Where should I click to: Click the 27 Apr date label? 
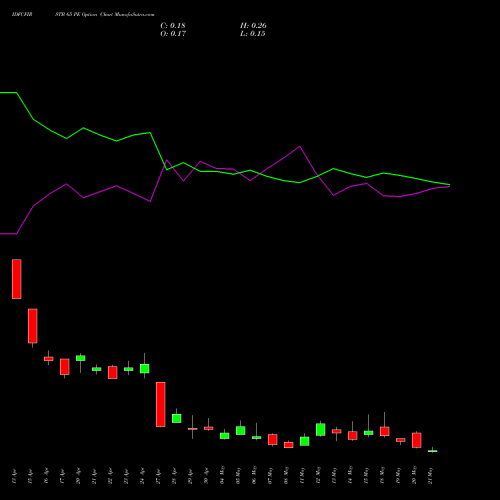(x=158, y=477)
